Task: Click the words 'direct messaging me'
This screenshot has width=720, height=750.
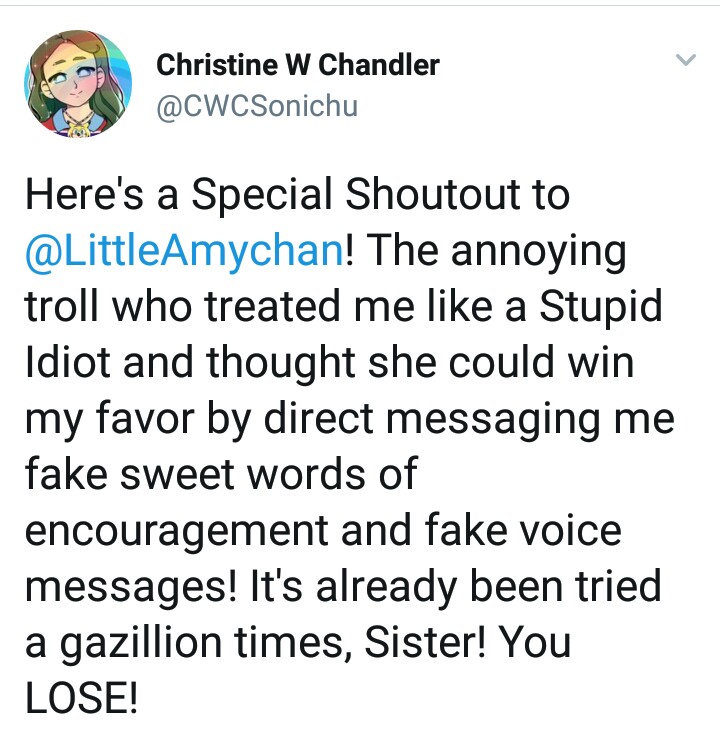Action: (469, 419)
